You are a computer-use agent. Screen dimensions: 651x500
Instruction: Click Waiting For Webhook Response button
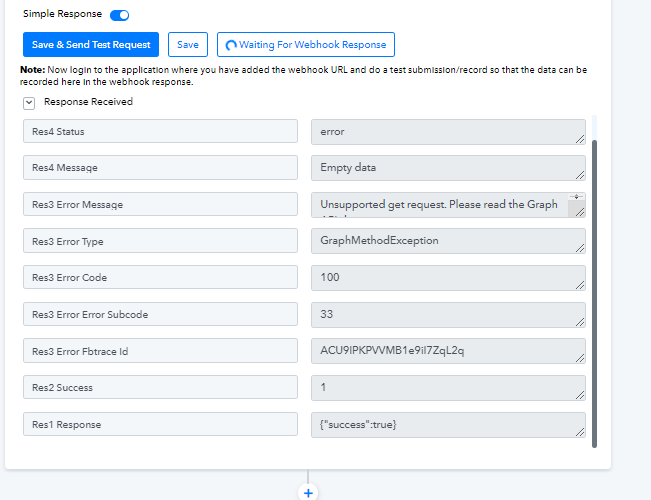306,44
